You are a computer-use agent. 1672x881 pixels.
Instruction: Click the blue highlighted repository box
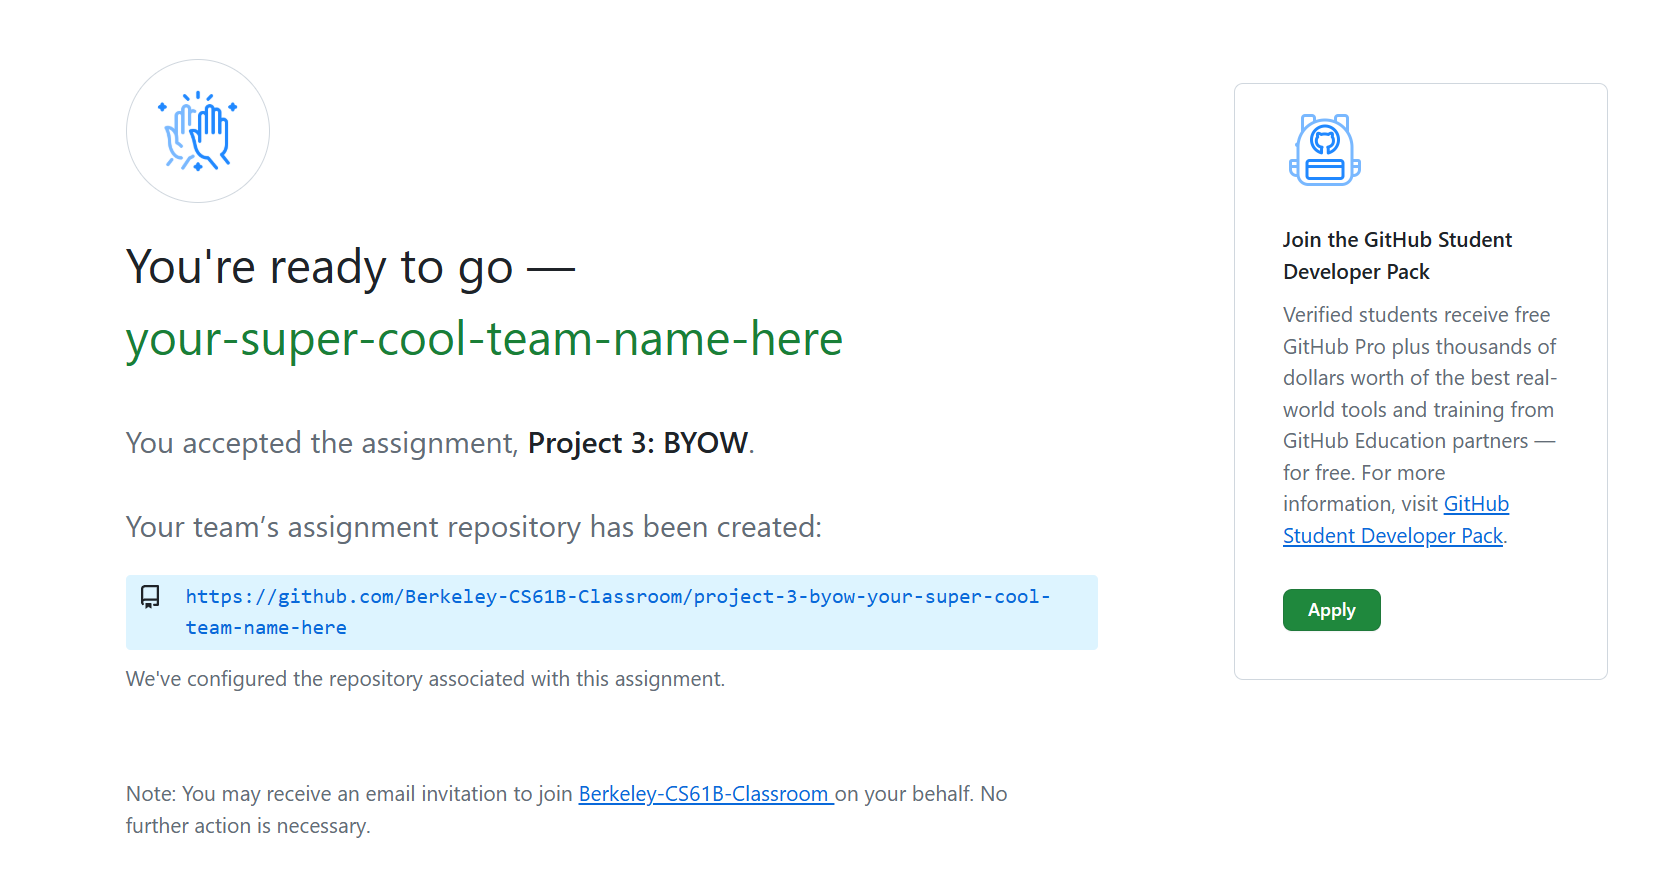(611, 612)
